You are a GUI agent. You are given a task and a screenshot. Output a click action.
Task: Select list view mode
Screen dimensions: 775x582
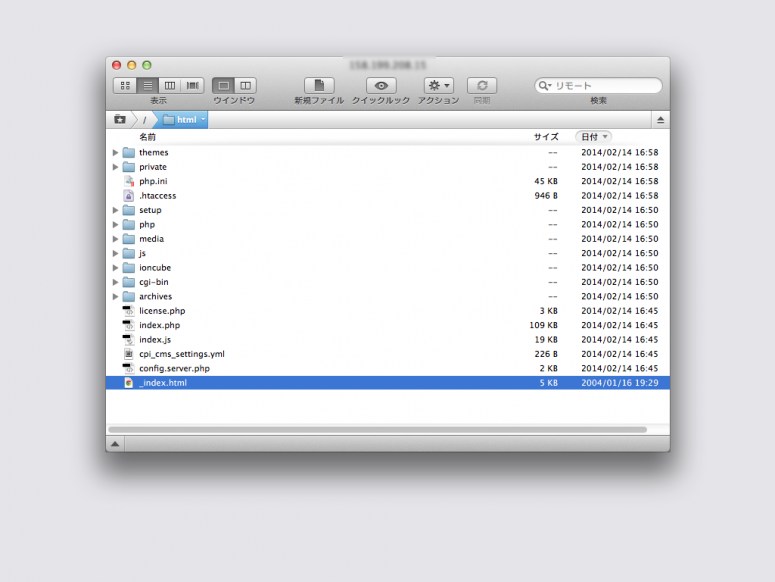coord(148,86)
